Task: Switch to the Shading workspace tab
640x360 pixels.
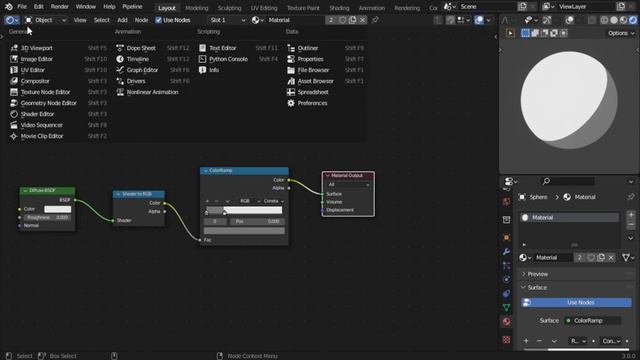Action: (x=339, y=8)
